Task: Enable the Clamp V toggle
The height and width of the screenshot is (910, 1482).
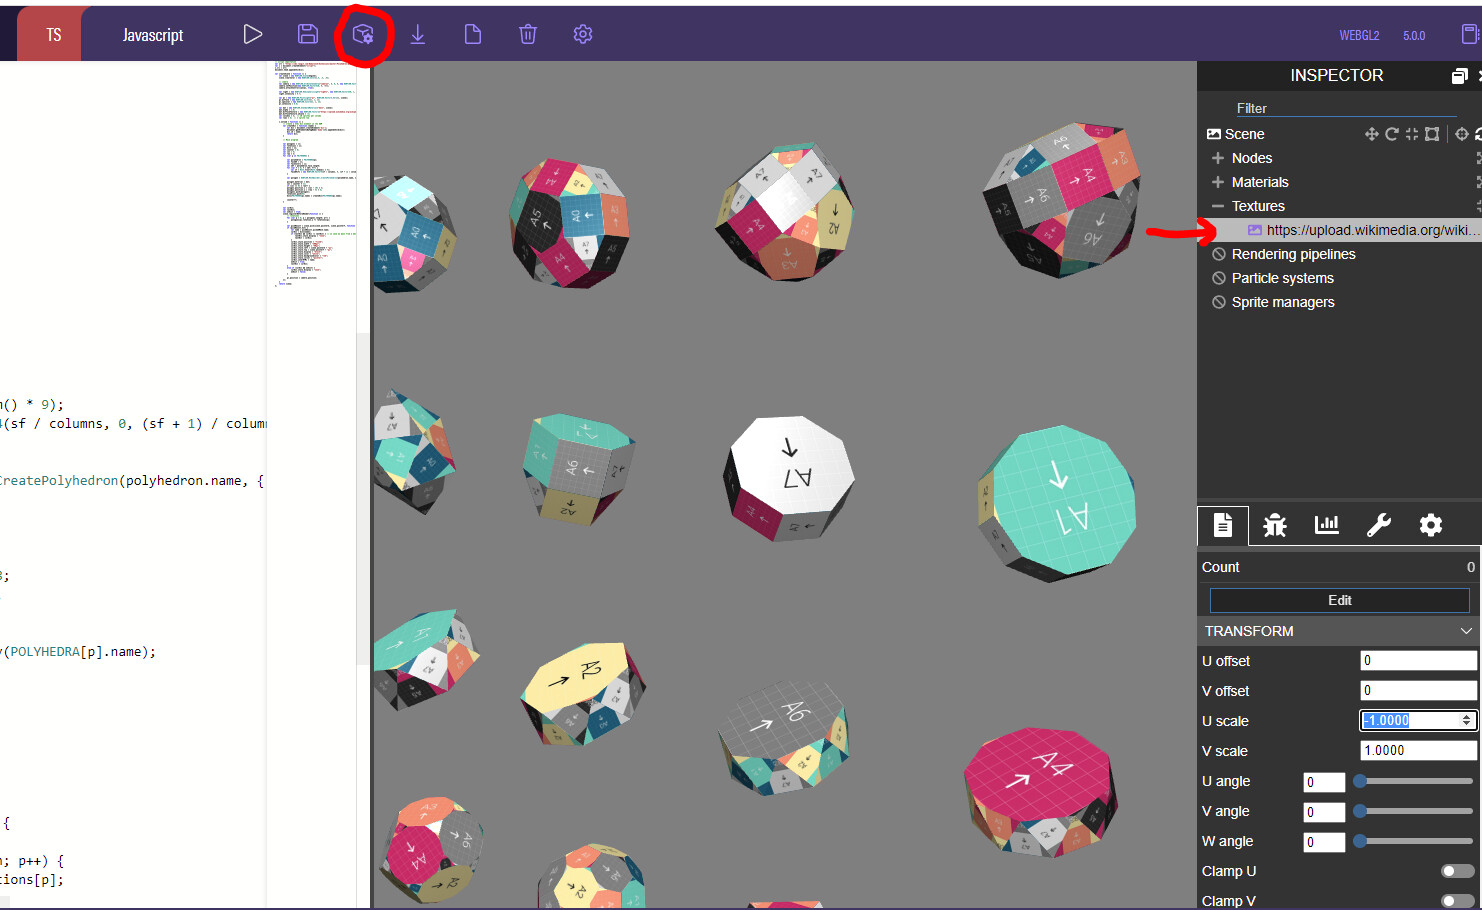Action: tap(1460, 900)
